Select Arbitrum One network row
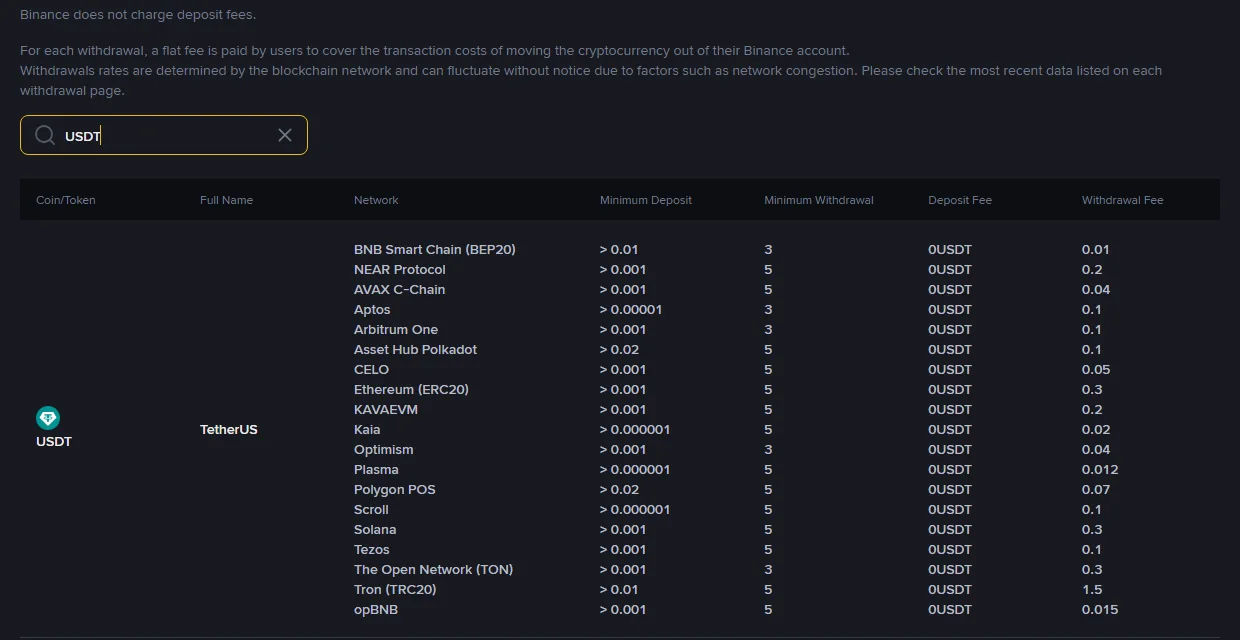1240x640 pixels. (x=396, y=329)
